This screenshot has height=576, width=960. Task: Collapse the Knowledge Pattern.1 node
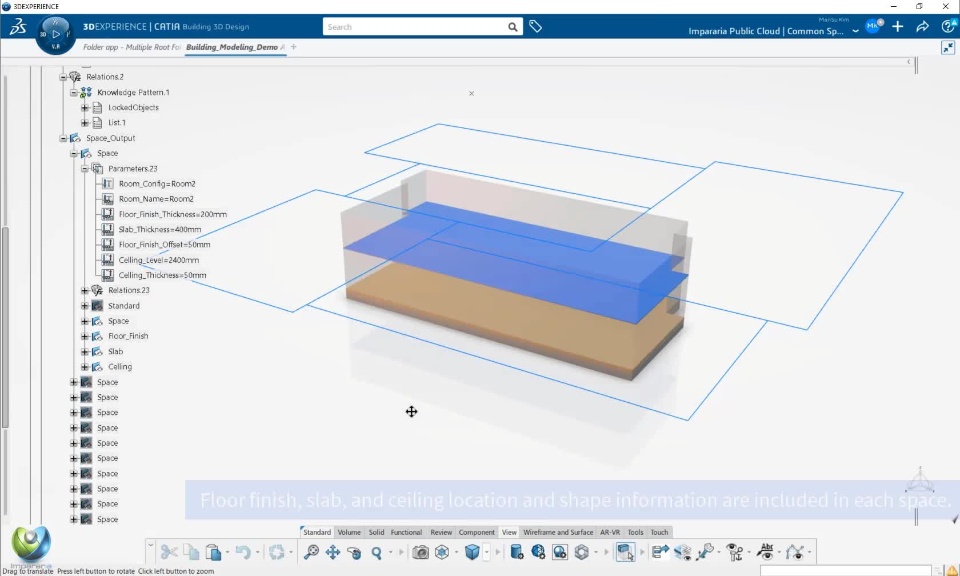[74, 92]
